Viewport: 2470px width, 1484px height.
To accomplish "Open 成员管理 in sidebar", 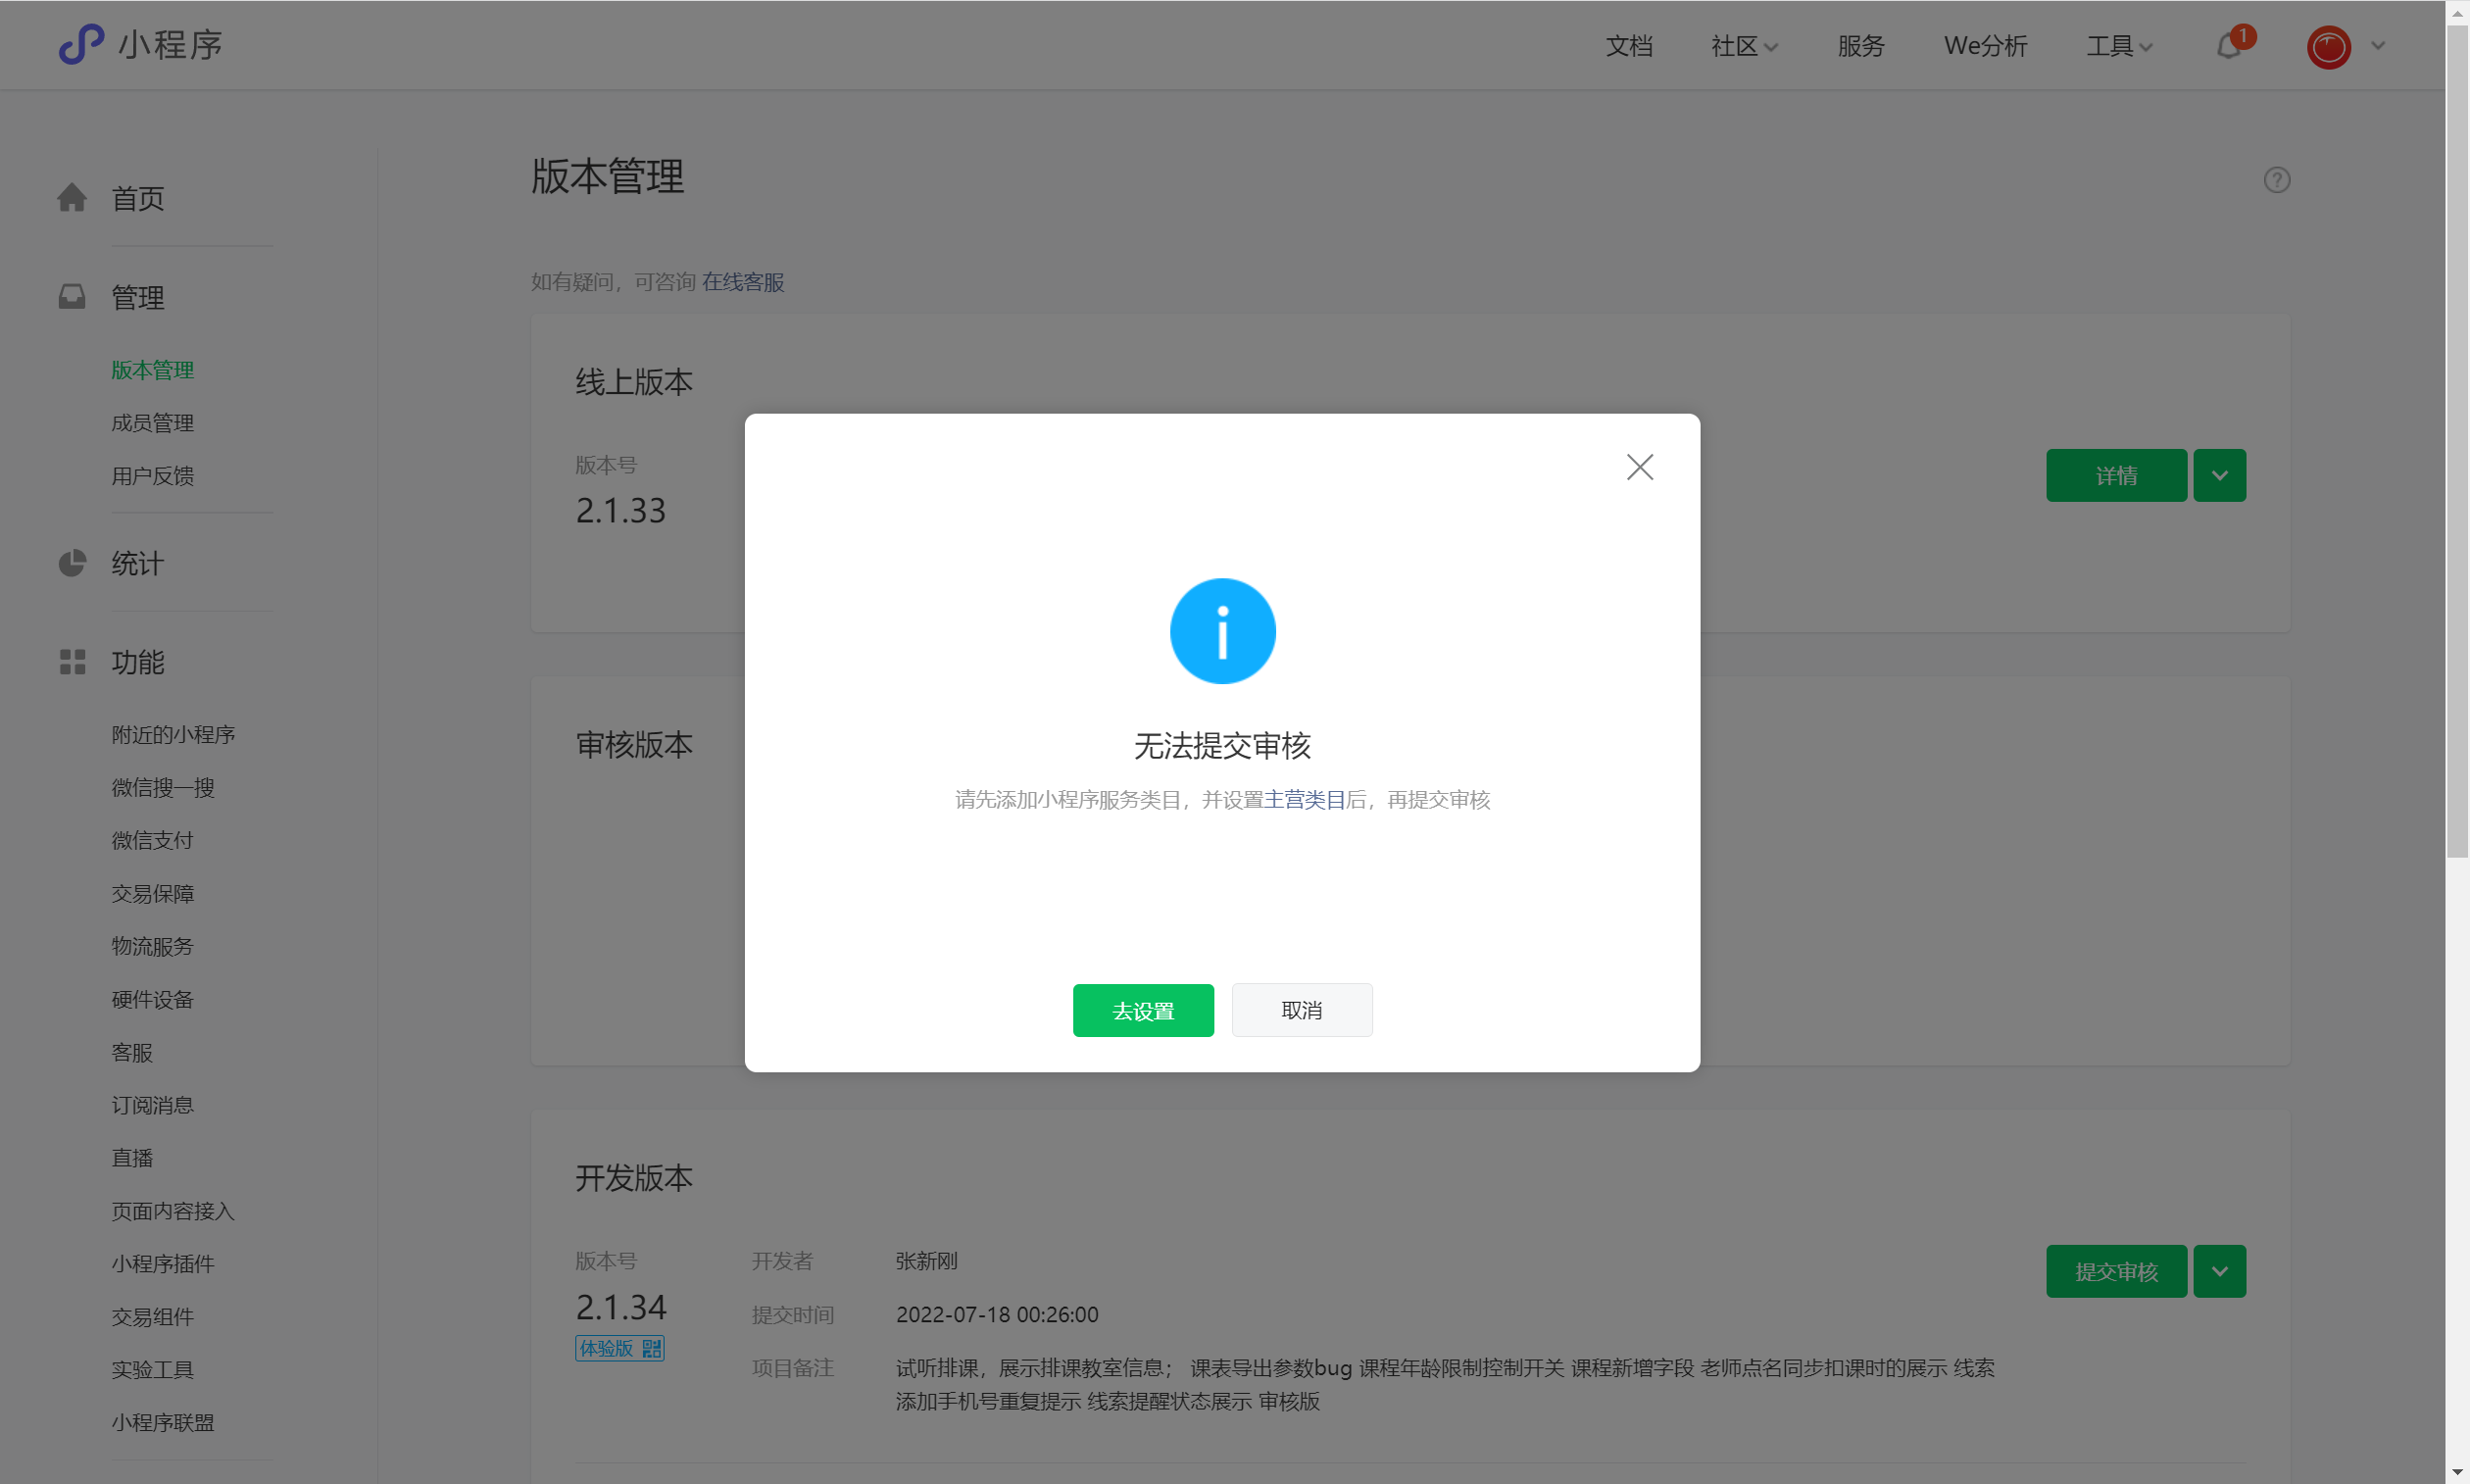I will [x=152, y=423].
